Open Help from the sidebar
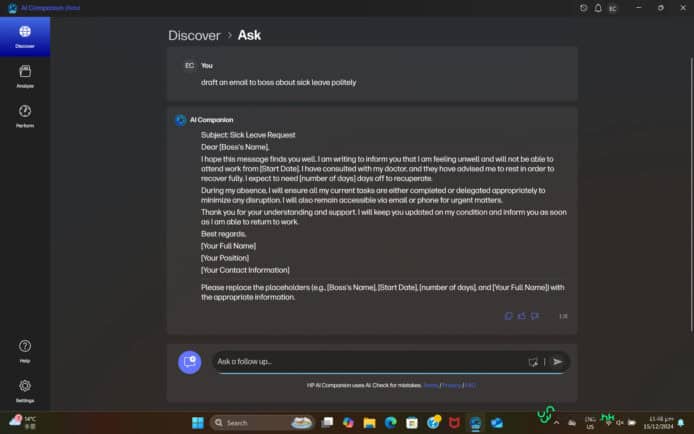Screen dimensions: 694x434 25,351
